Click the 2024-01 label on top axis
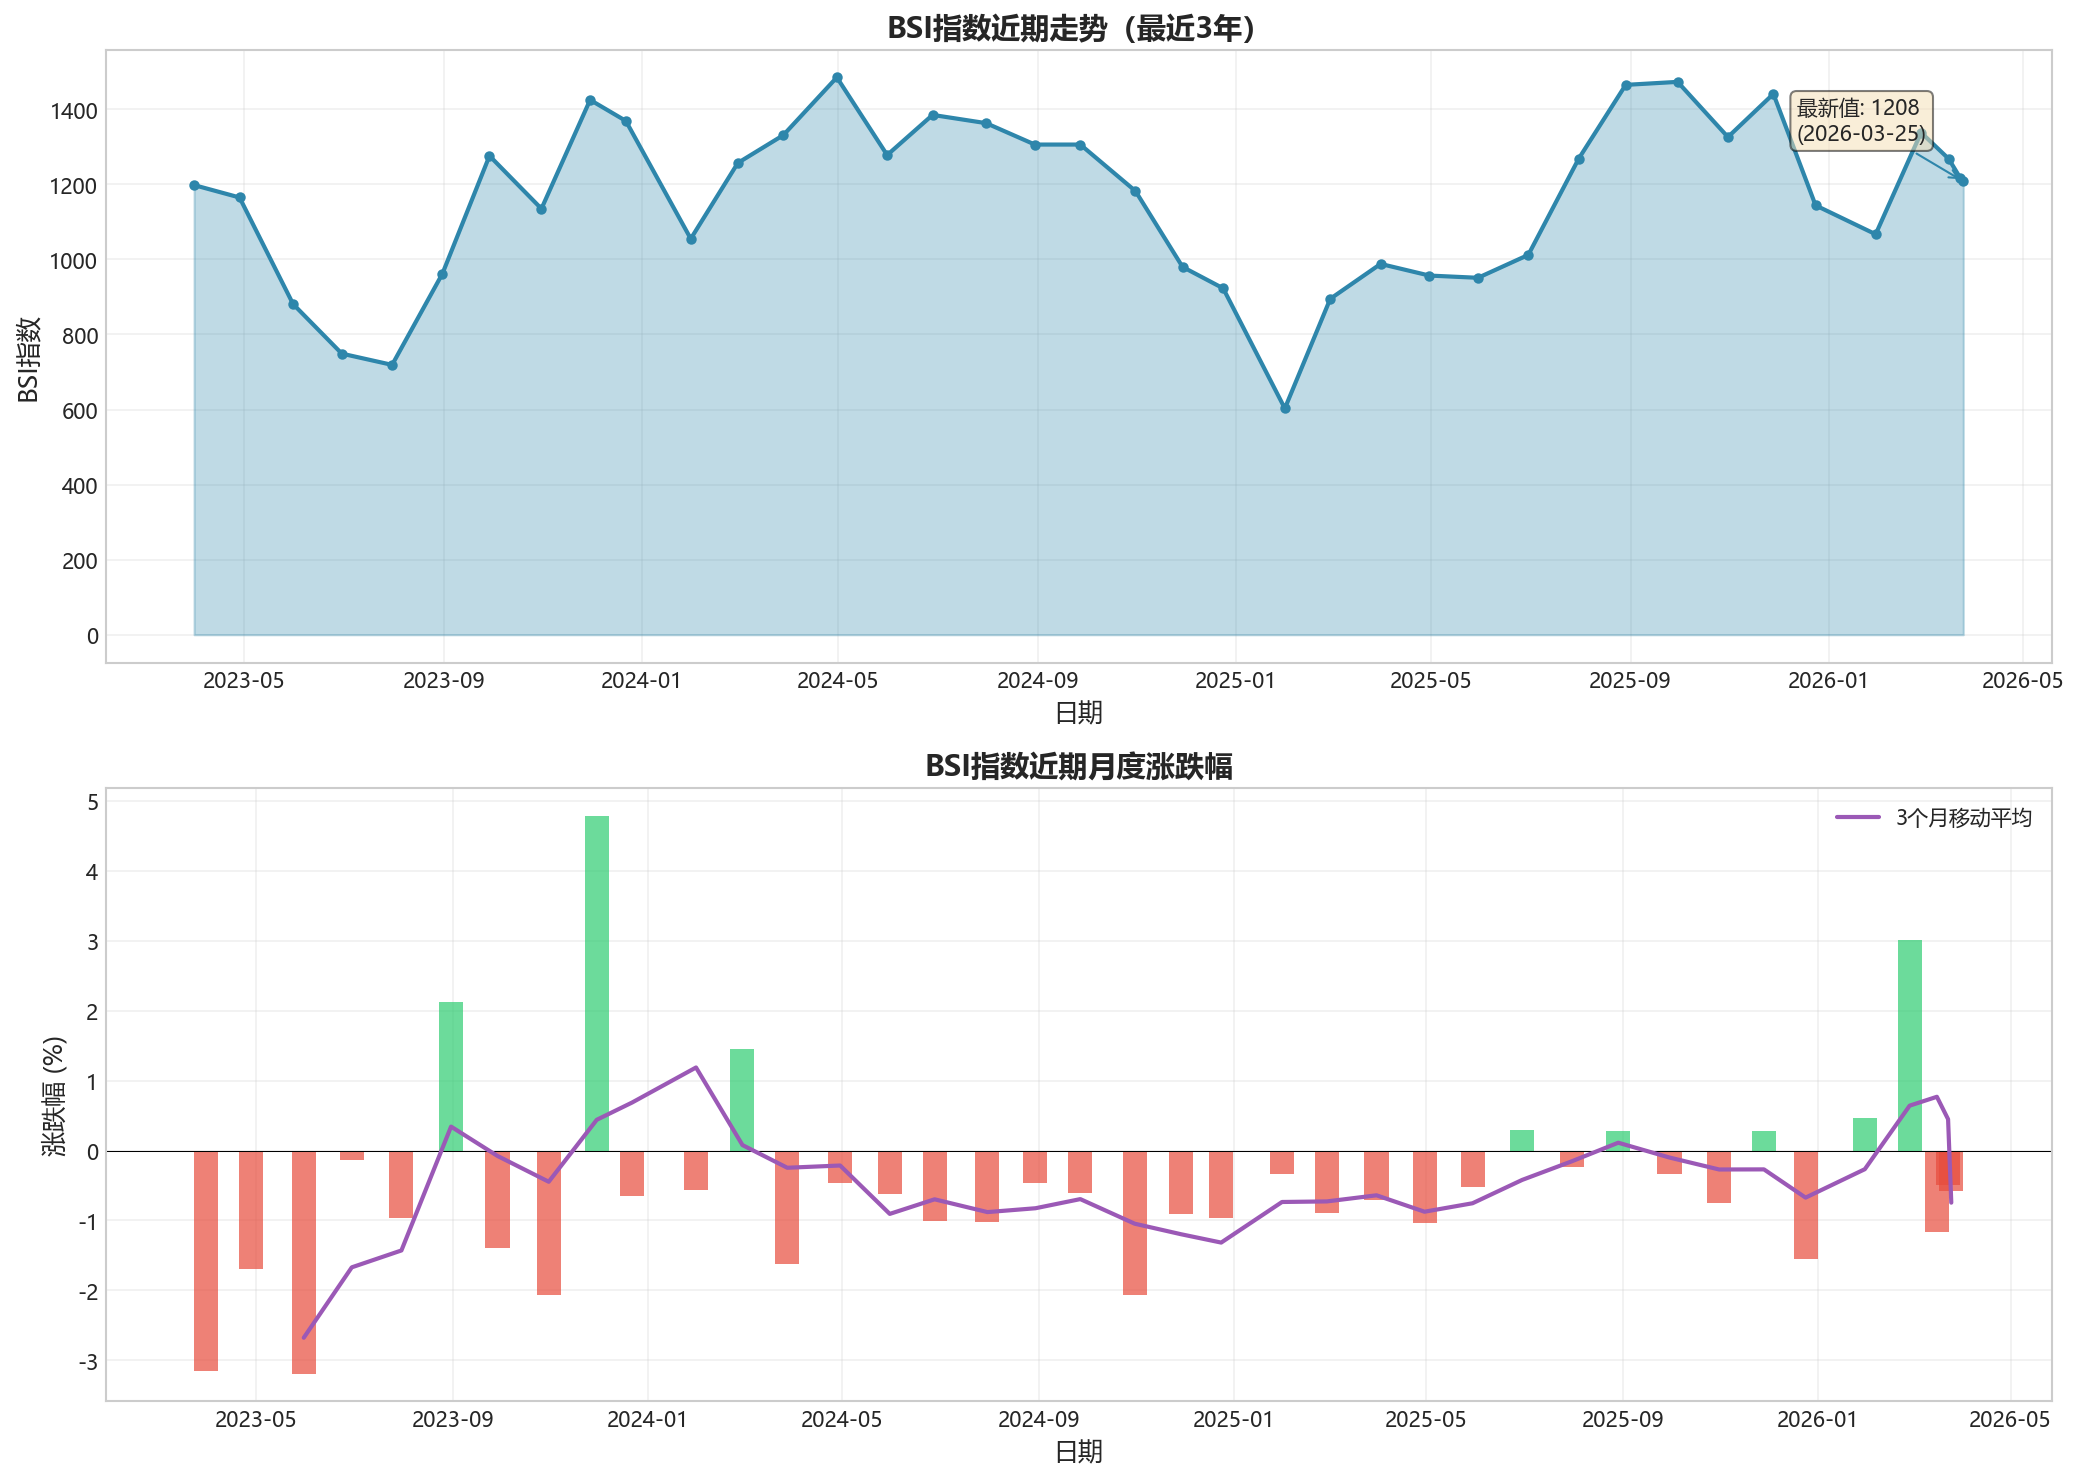 pos(641,681)
